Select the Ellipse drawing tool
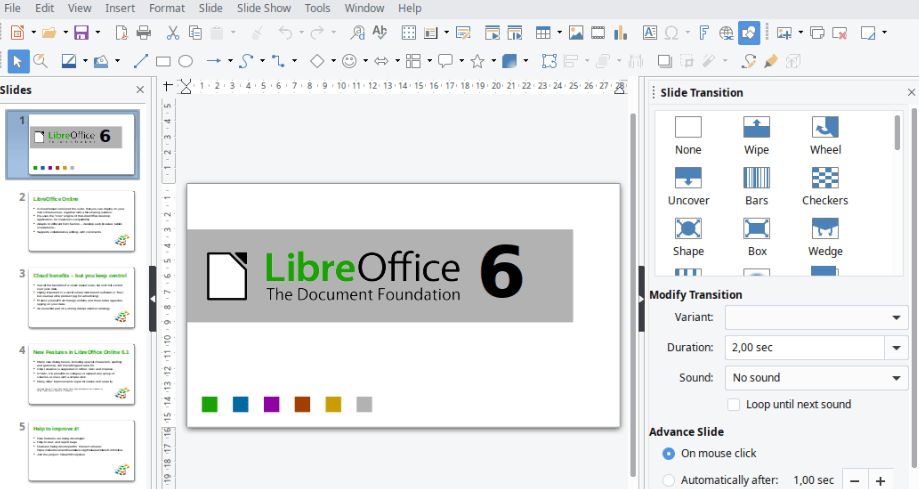This screenshot has height=489, width=919. click(x=185, y=61)
